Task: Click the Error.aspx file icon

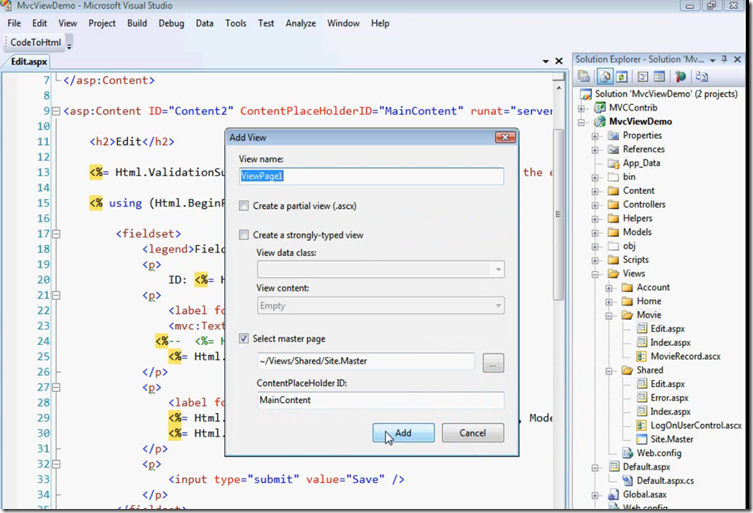Action: (641, 398)
